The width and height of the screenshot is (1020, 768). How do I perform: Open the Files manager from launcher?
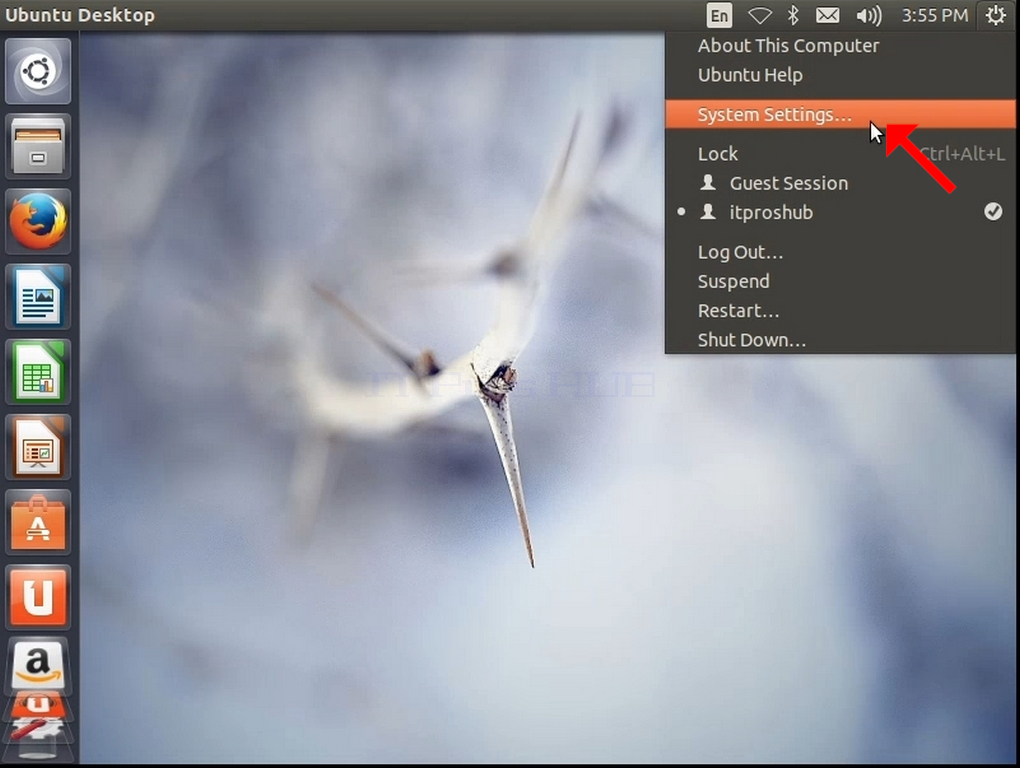(38, 146)
